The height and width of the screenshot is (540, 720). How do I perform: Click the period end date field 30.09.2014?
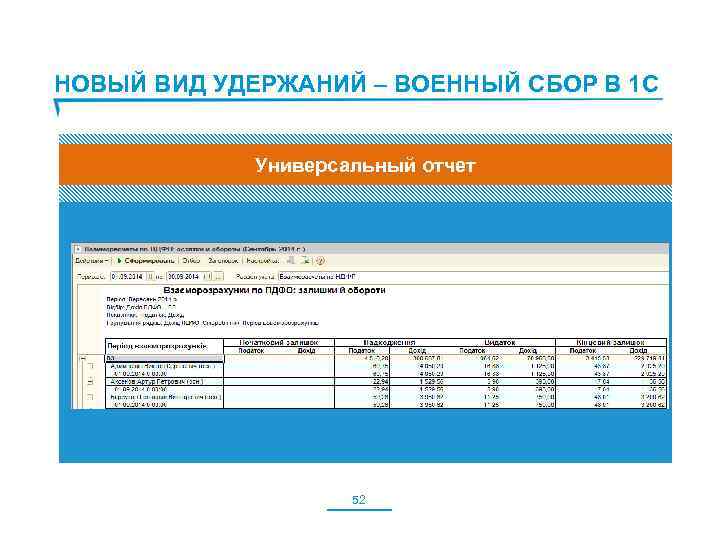pyautogui.click(x=185, y=276)
